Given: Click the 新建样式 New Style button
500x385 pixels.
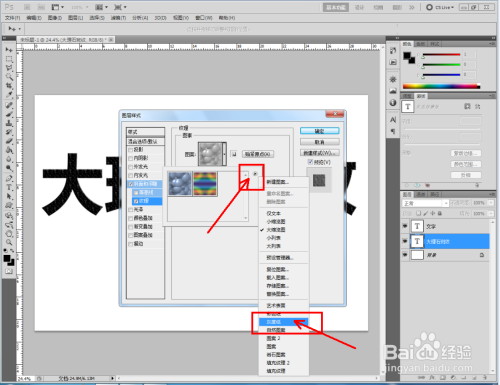Looking at the screenshot, I should 319,153.
